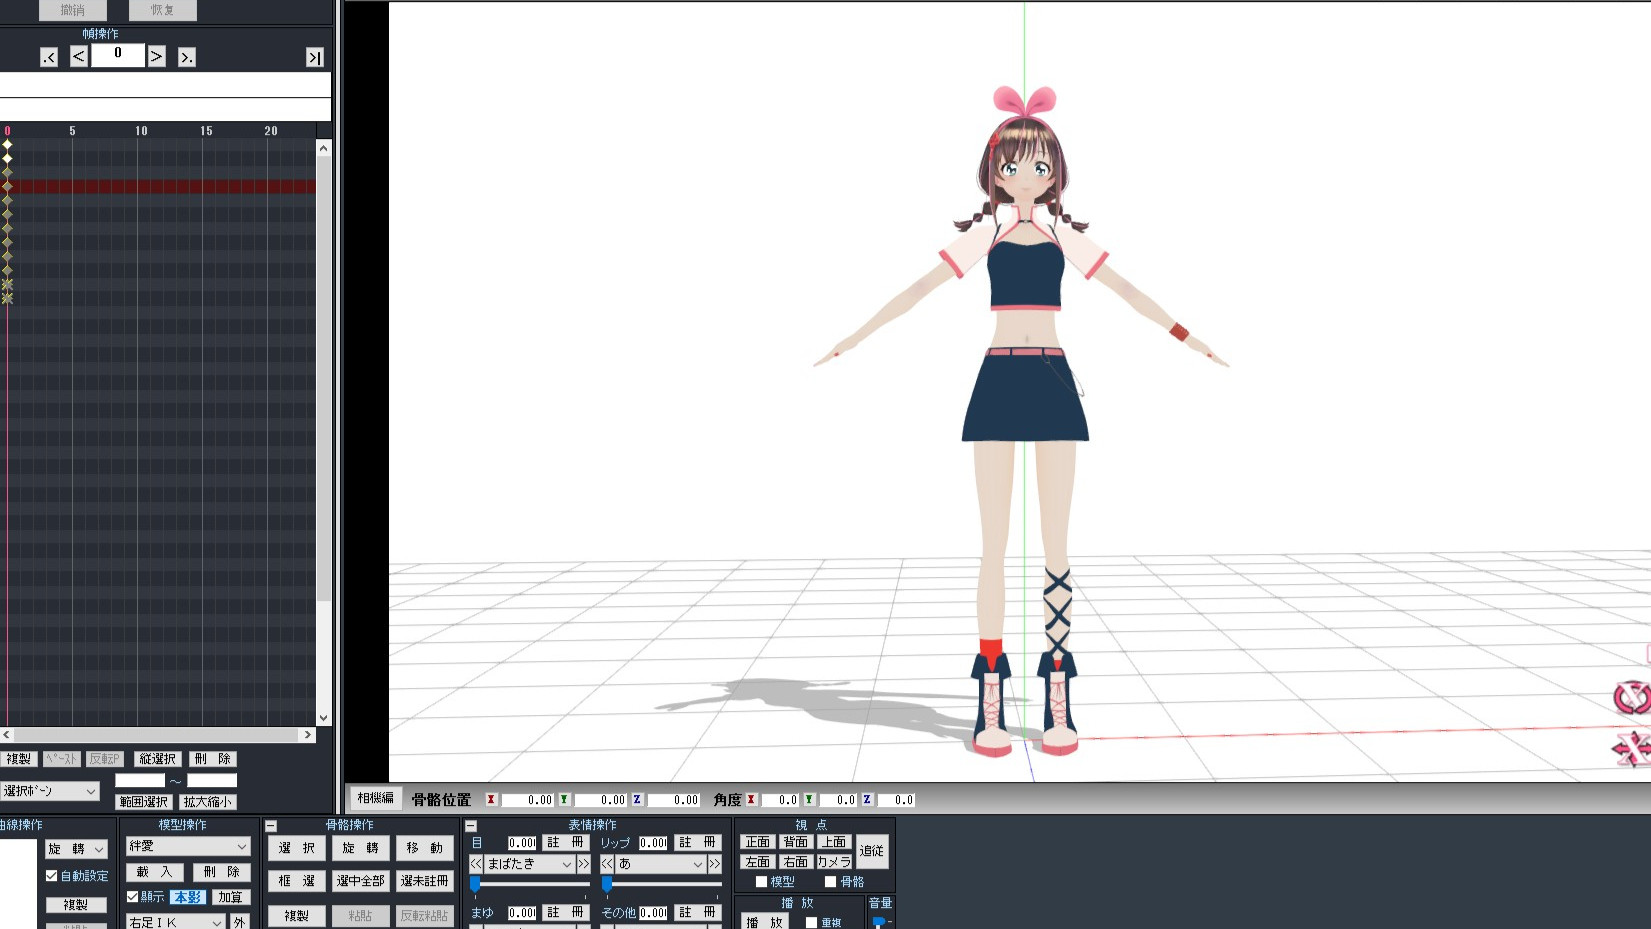
Task: Jump to the previous keyframe (.< button)
Action: pyautogui.click(x=49, y=57)
